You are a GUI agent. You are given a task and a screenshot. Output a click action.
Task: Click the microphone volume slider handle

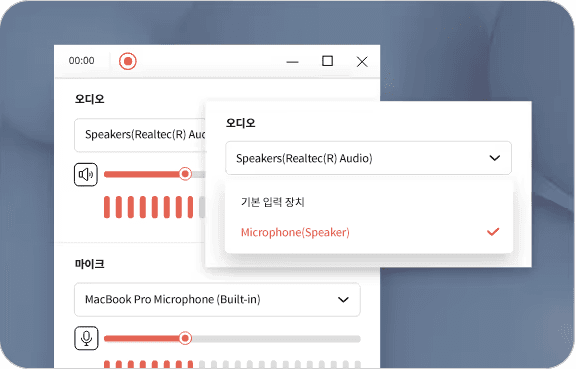point(185,338)
